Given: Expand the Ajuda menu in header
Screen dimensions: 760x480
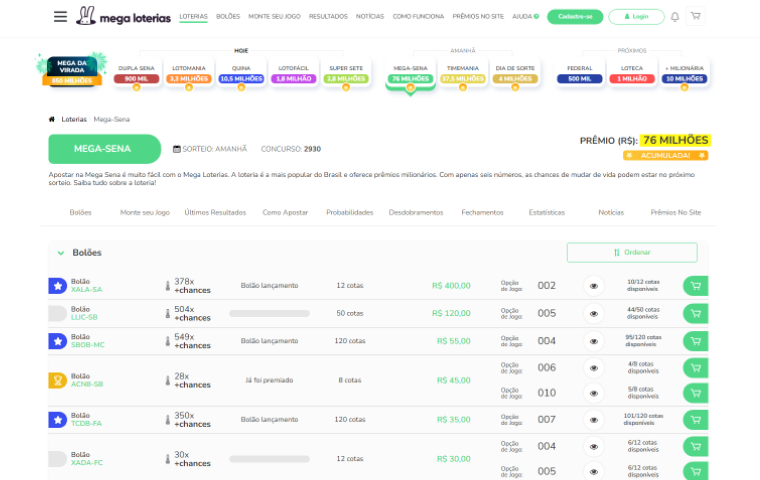Looking at the screenshot, I should tap(525, 17).
